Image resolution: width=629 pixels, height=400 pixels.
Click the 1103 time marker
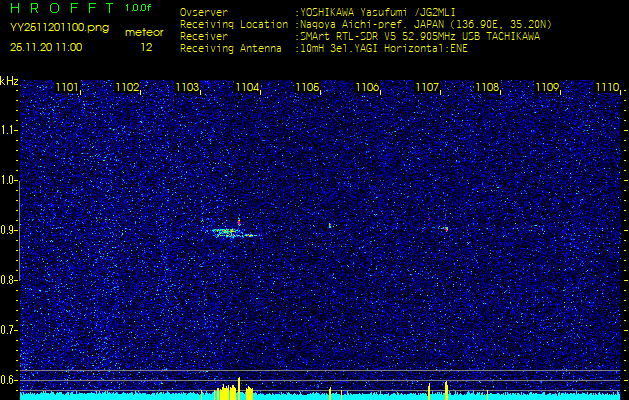[187, 87]
